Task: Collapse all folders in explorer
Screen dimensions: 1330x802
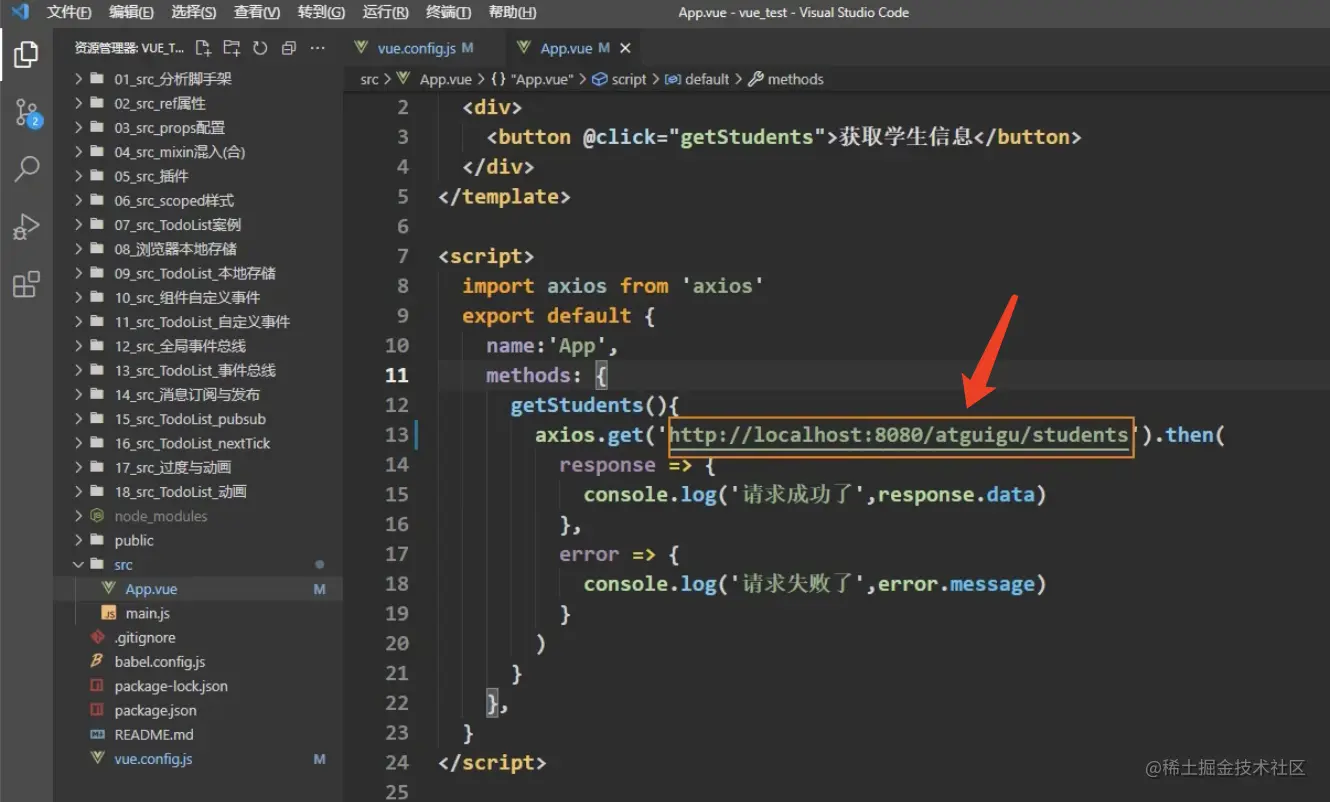Action: click(289, 48)
